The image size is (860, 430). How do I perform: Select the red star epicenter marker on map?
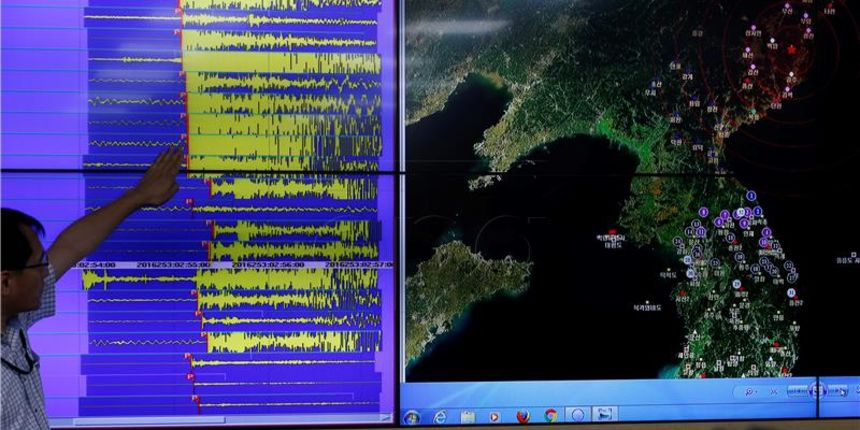tap(791, 49)
